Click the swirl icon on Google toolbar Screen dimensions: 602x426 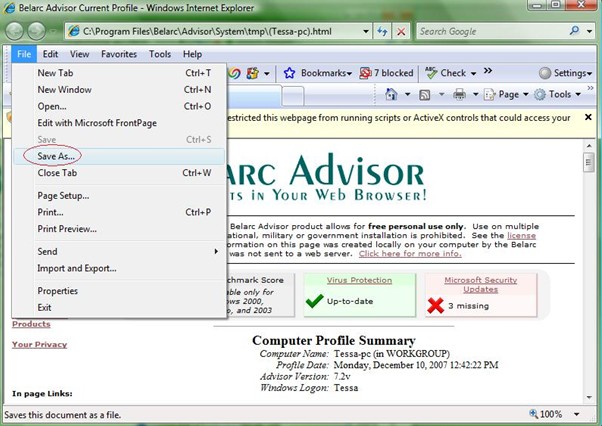coord(234,73)
